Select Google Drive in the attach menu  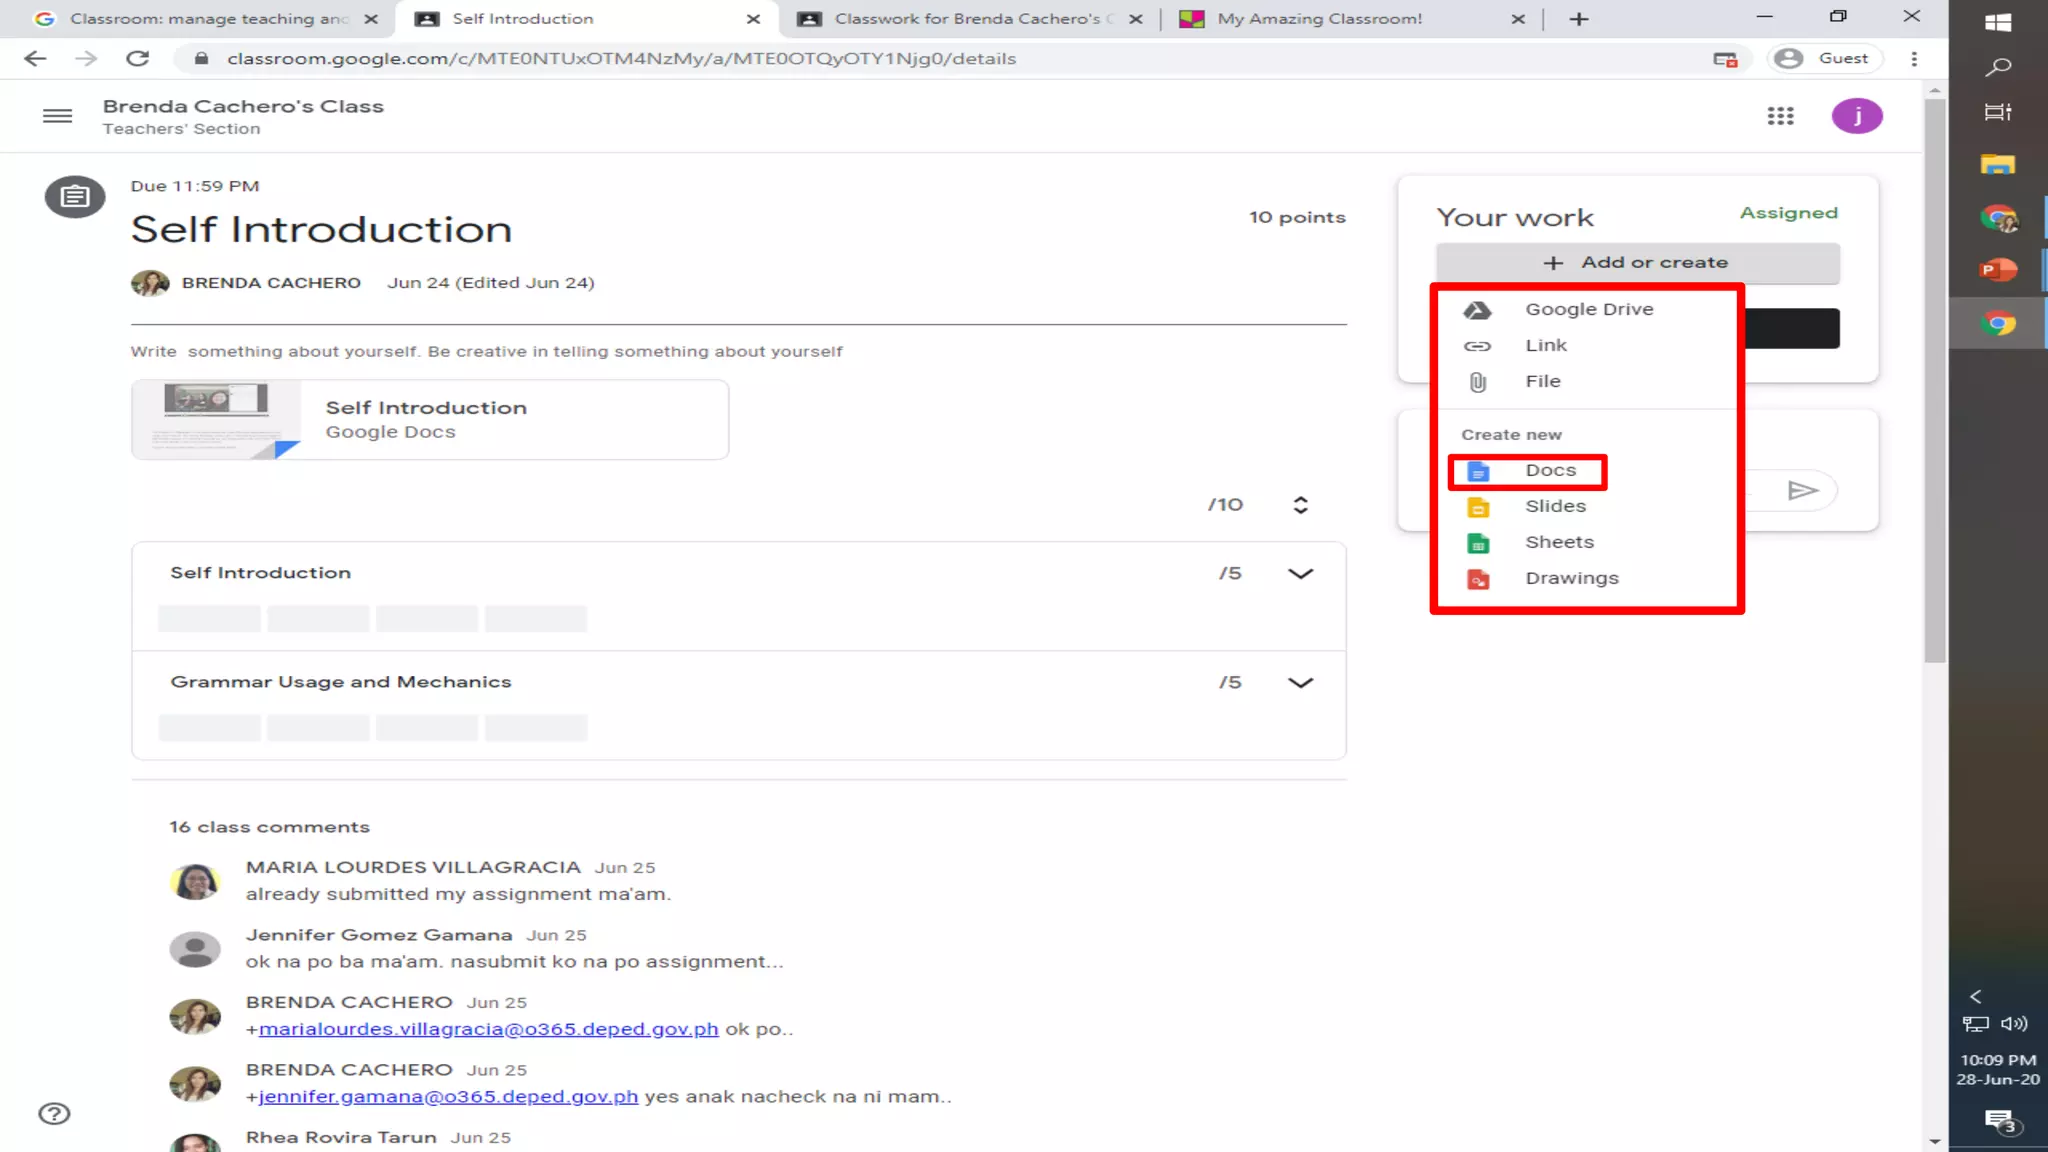tap(1586, 309)
